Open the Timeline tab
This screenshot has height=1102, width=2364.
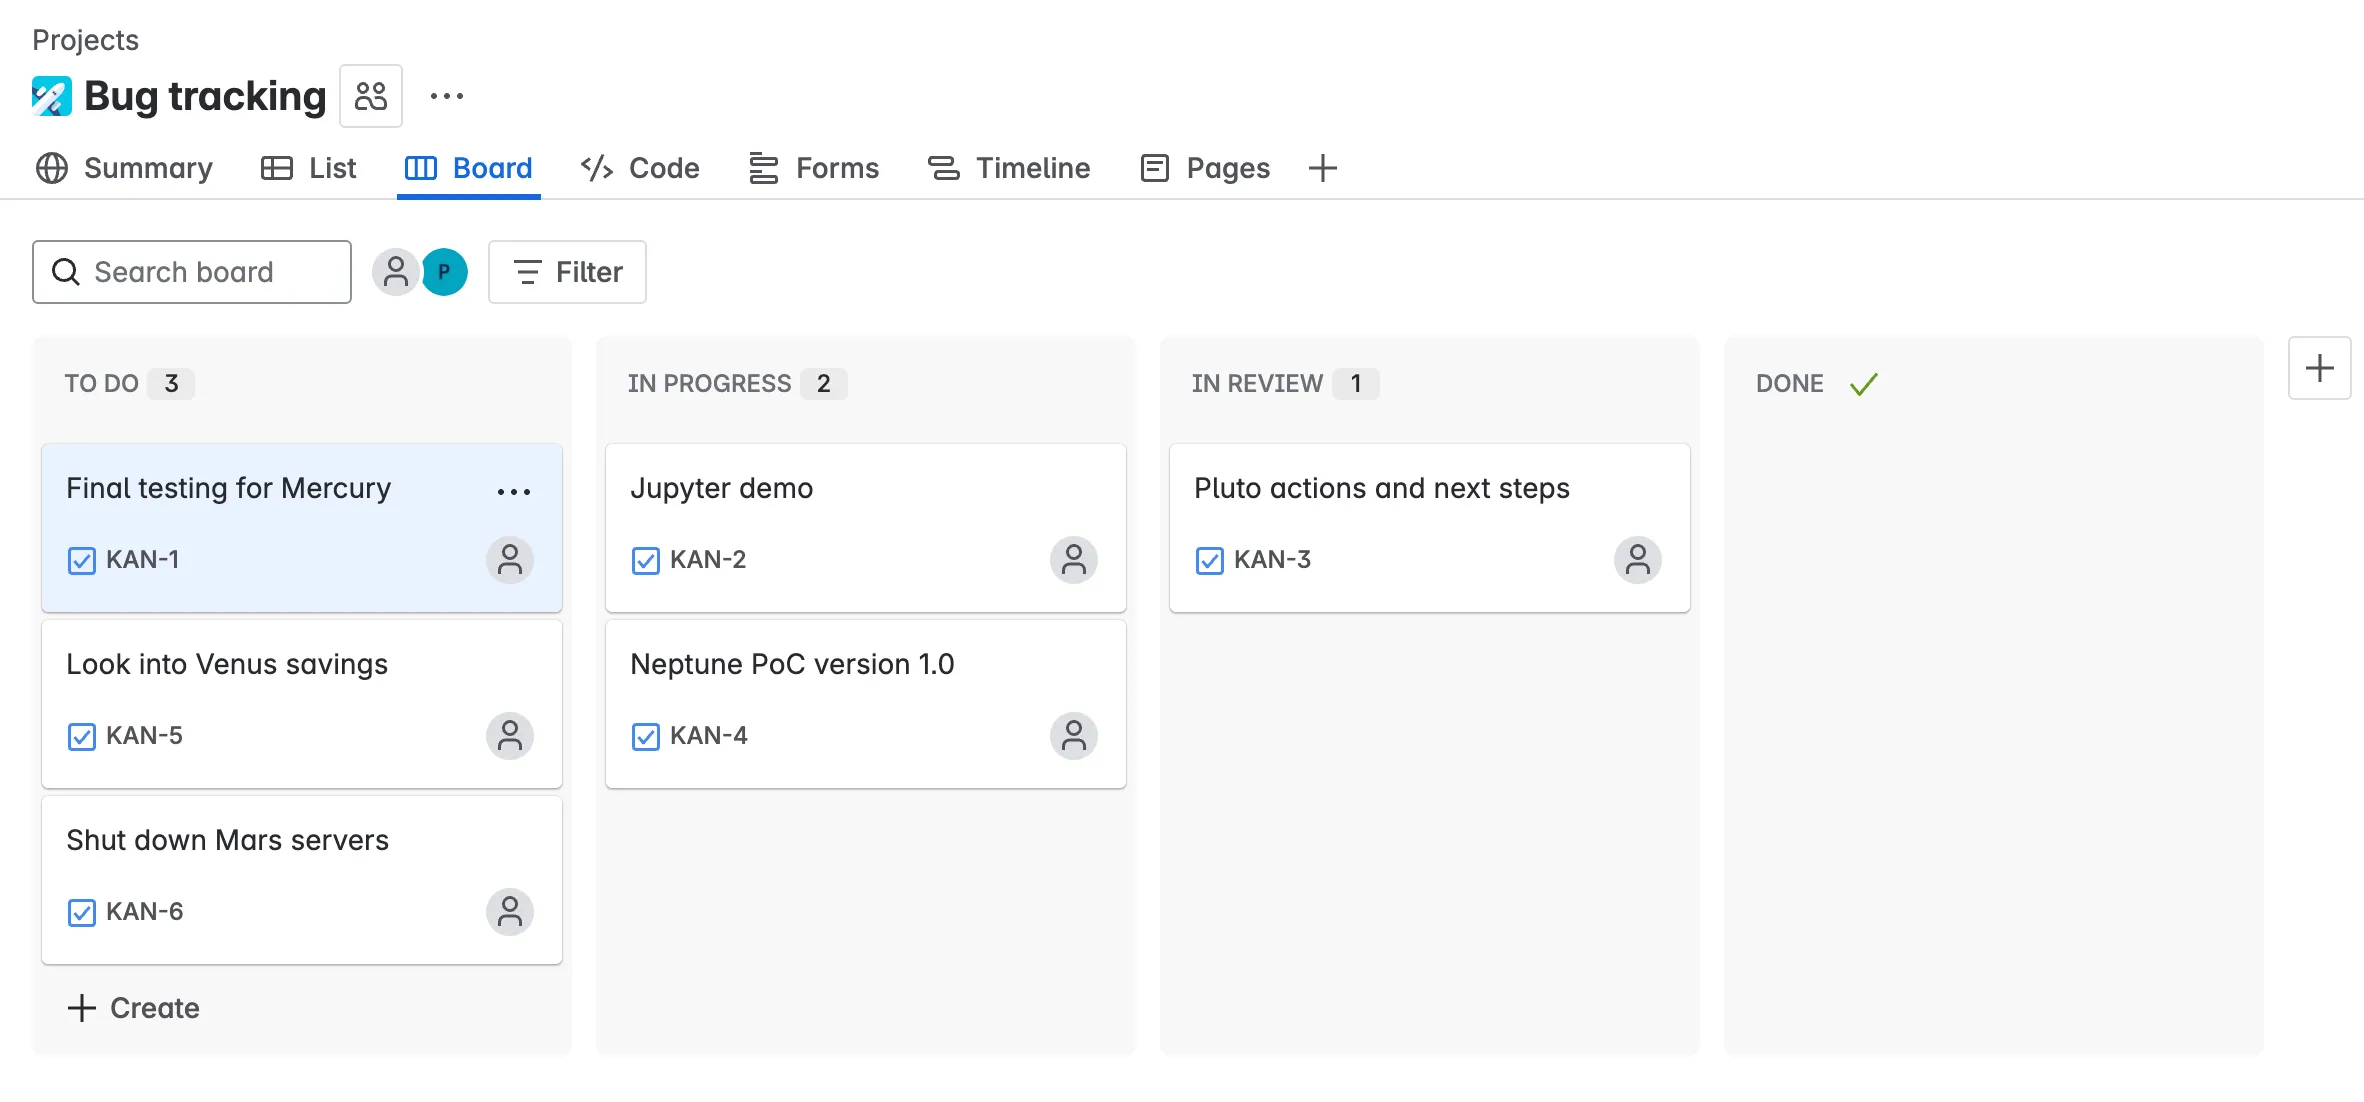click(1009, 168)
